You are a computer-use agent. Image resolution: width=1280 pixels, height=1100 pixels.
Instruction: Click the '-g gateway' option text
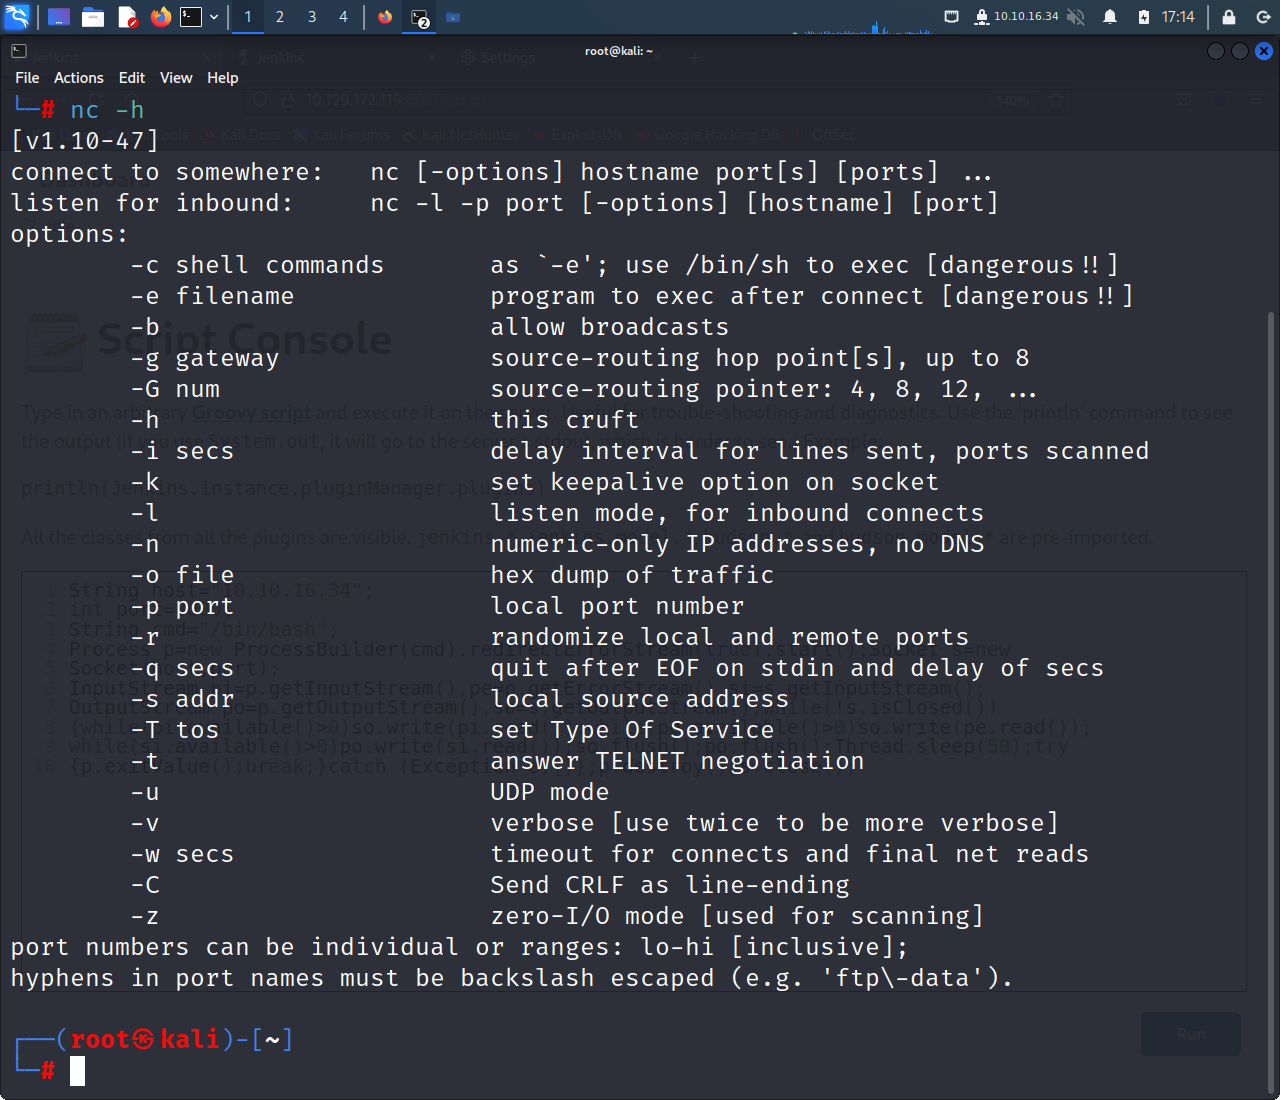(x=205, y=358)
